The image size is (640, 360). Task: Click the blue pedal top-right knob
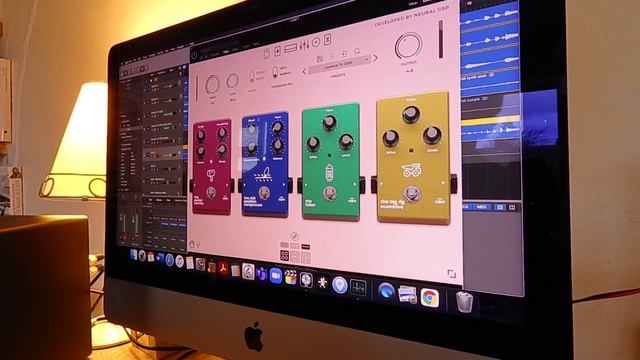click(277, 129)
